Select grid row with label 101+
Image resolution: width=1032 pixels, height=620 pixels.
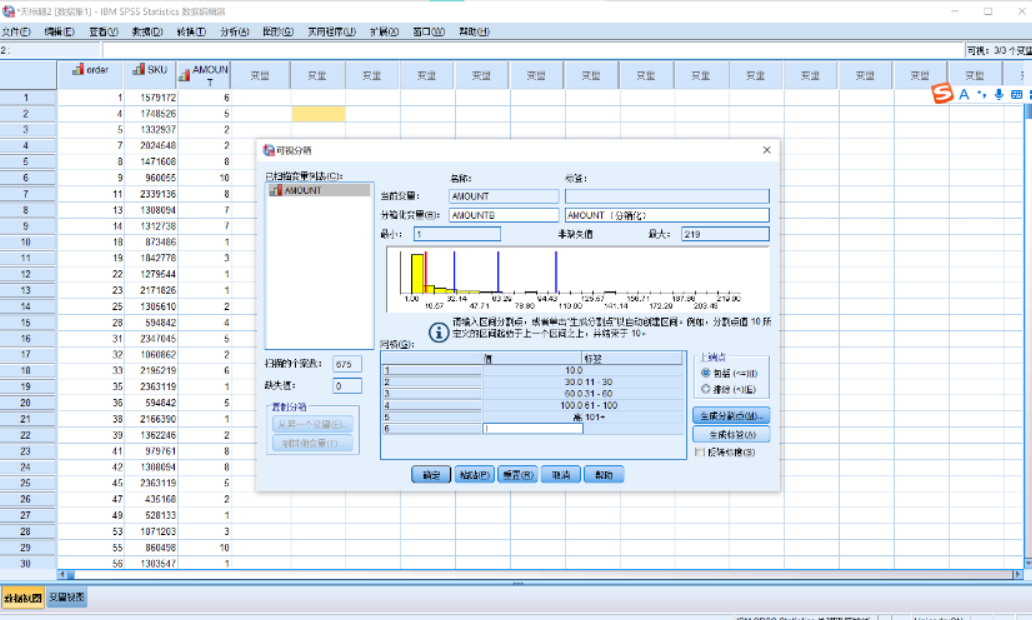532,417
